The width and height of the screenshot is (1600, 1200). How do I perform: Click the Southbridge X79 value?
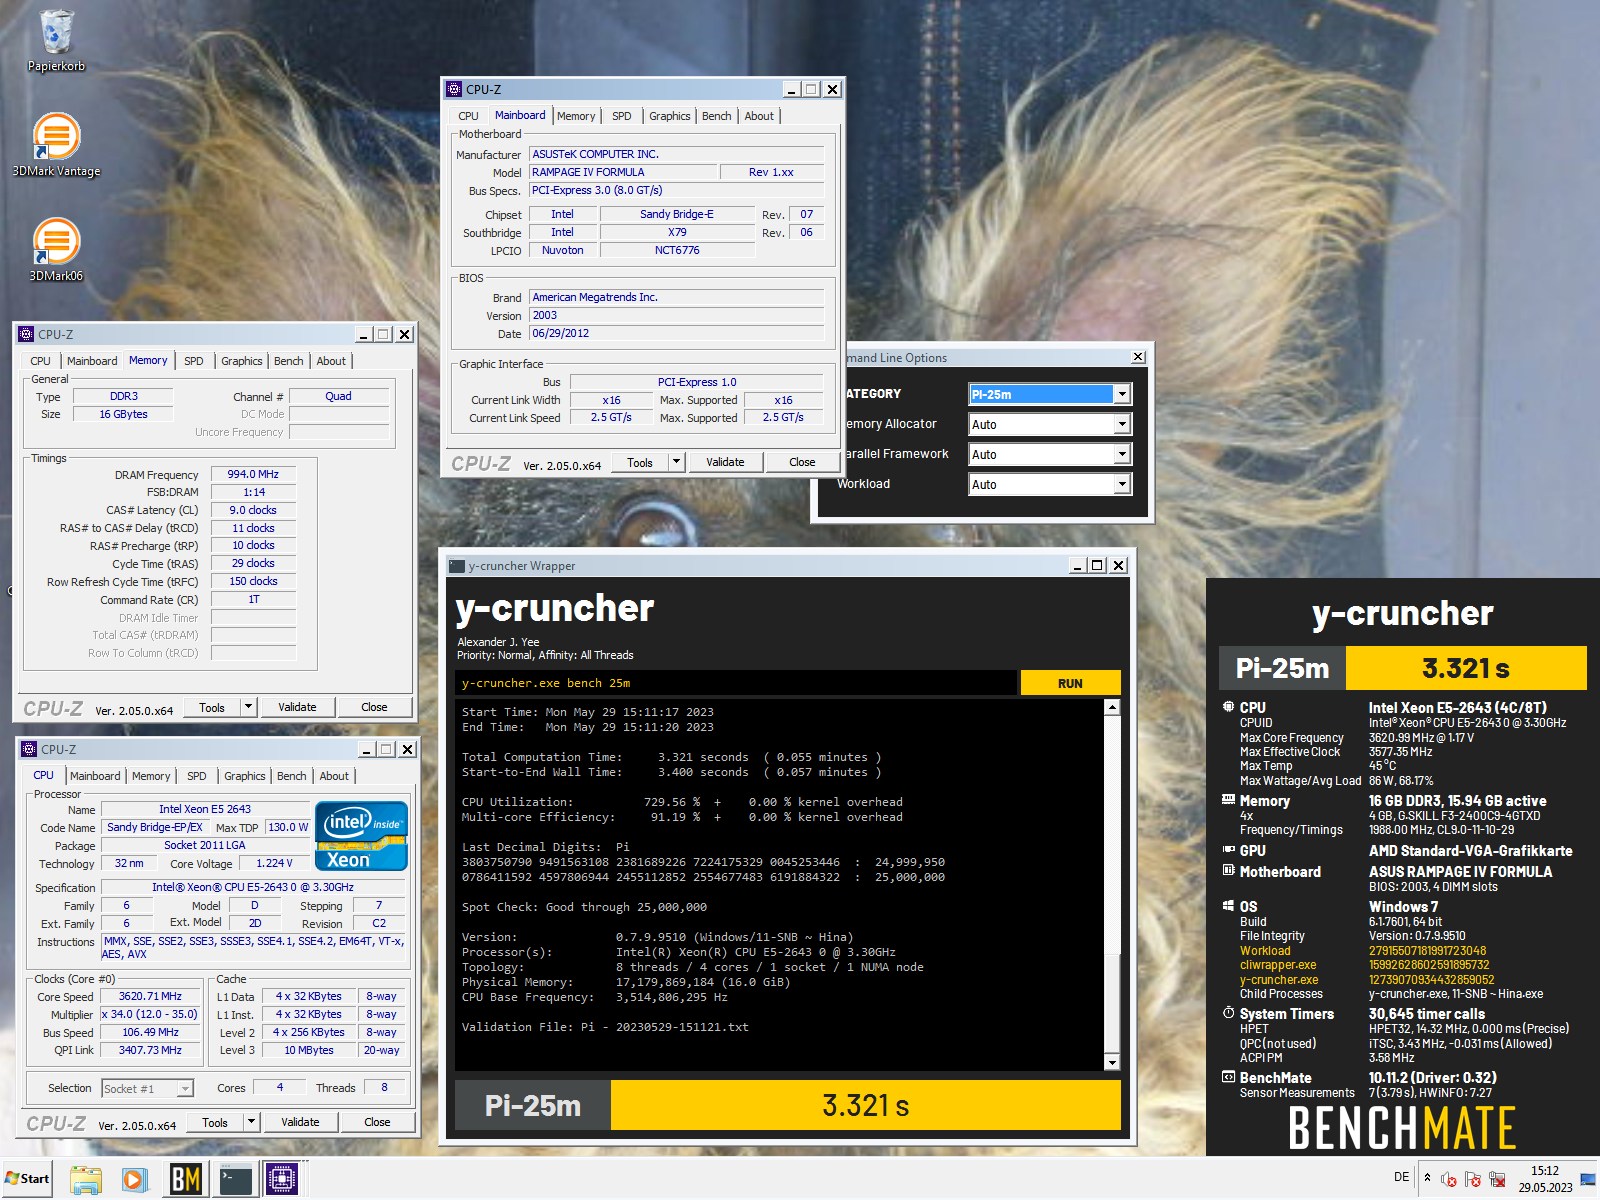click(x=677, y=232)
